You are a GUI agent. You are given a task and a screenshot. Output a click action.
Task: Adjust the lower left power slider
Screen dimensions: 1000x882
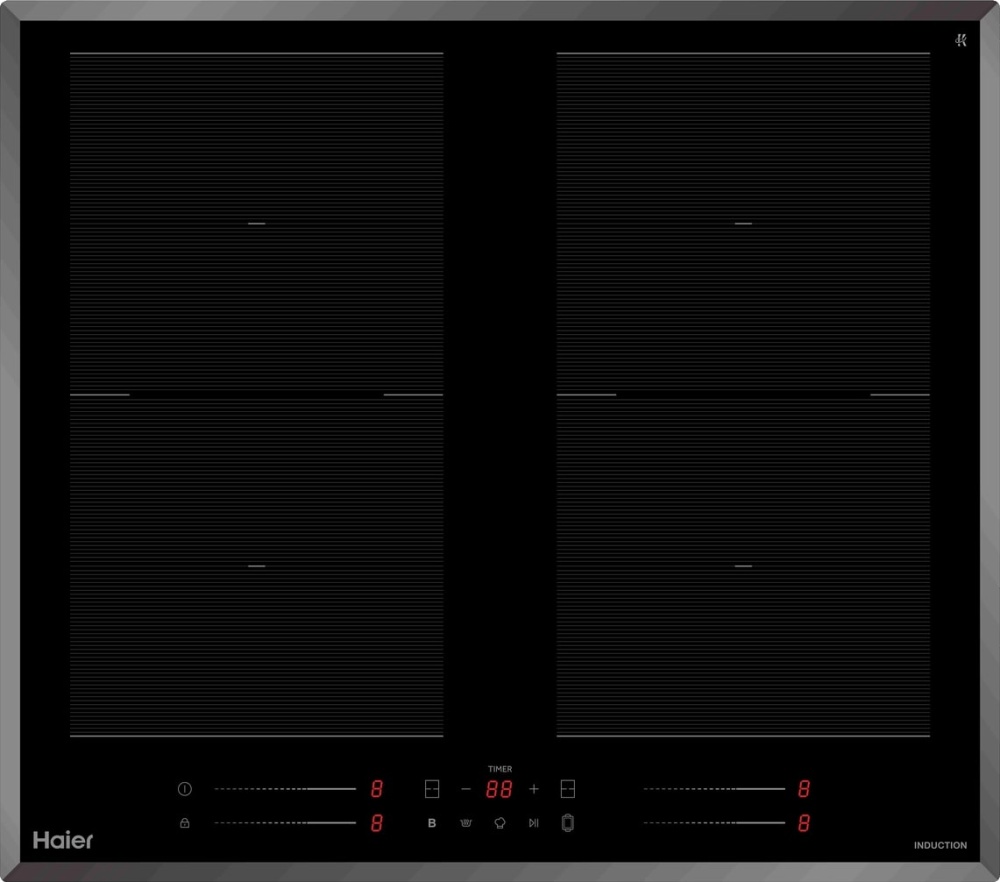click(x=285, y=823)
